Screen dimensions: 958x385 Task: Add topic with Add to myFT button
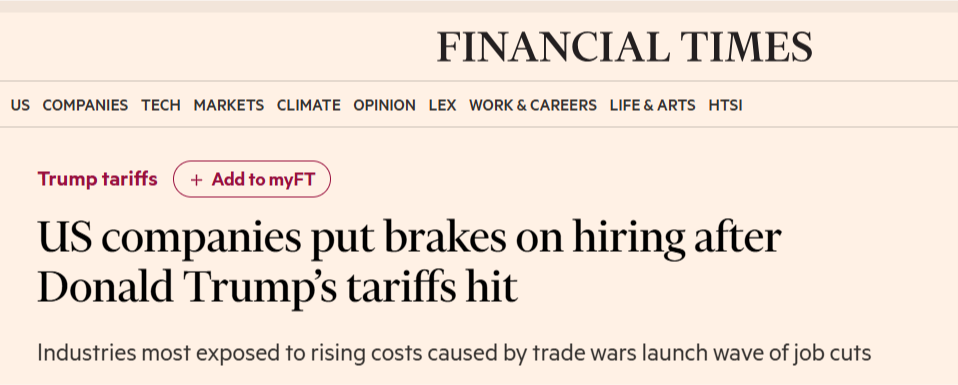(x=252, y=179)
